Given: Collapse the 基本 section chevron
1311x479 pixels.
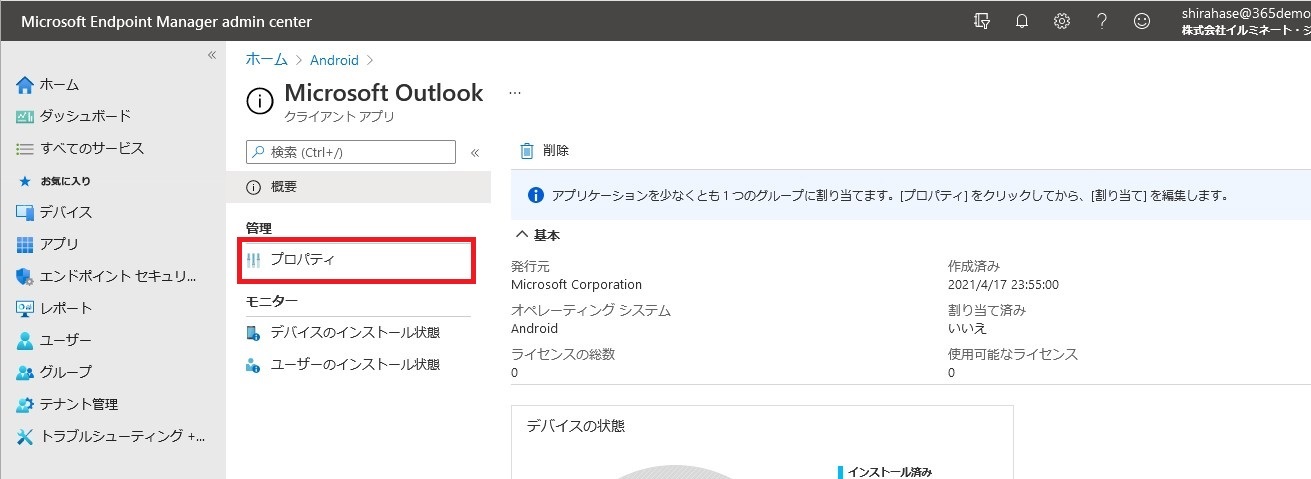Looking at the screenshot, I should click(521, 235).
